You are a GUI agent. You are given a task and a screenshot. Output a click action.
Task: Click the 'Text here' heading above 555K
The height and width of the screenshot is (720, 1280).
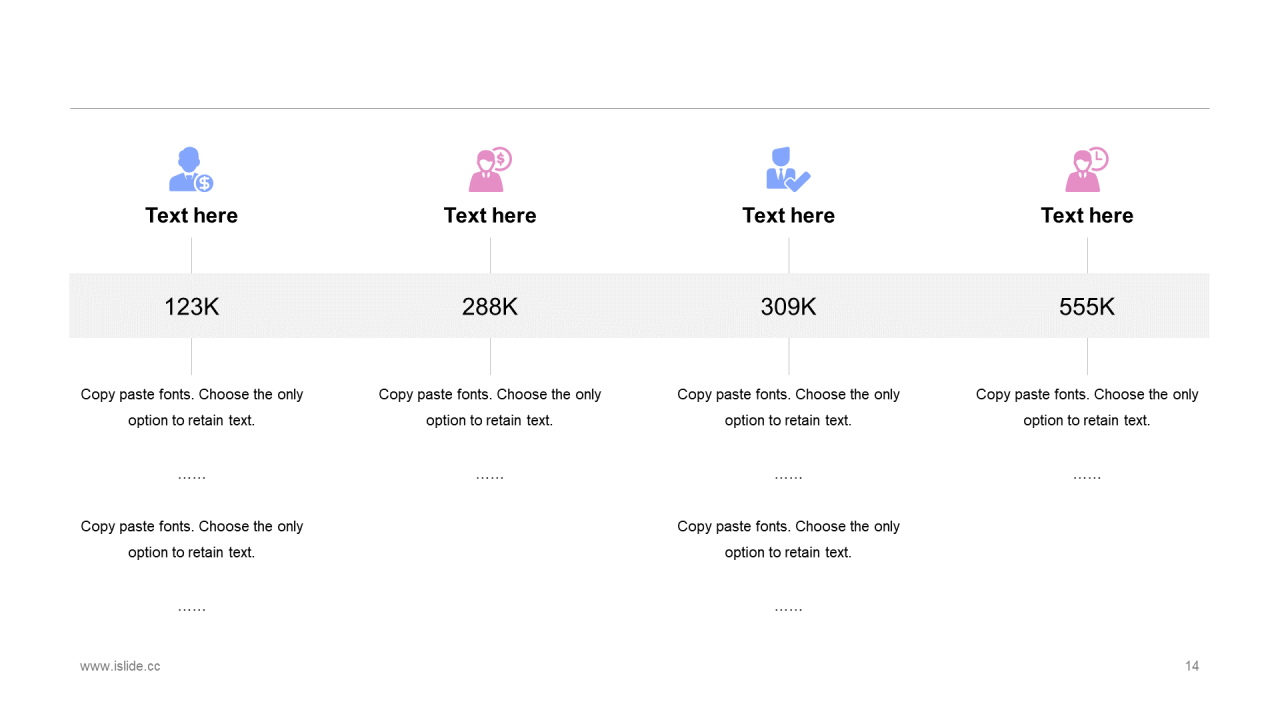1087,216
